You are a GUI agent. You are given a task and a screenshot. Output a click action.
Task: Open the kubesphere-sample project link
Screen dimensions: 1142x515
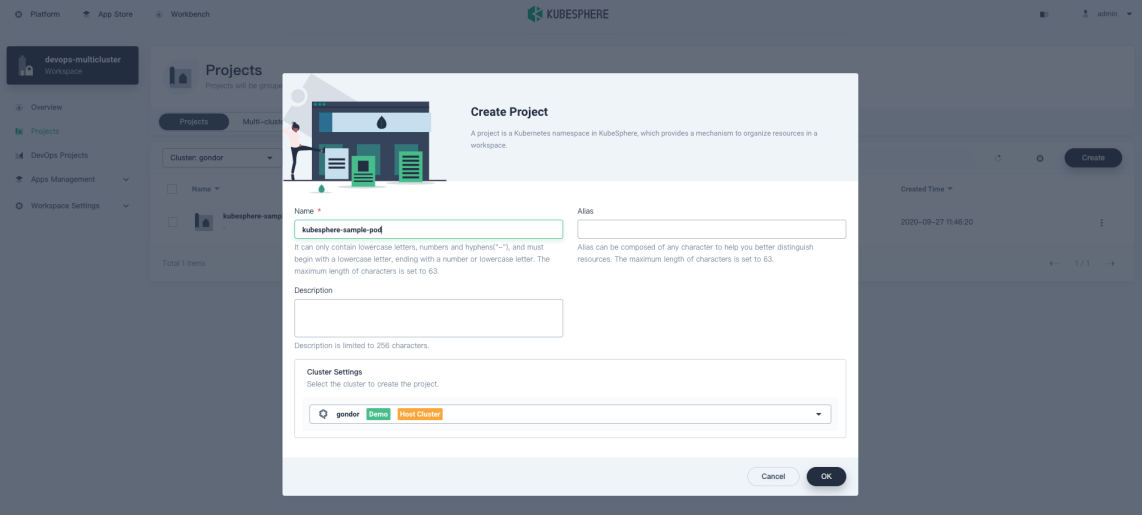pos(252,216)
